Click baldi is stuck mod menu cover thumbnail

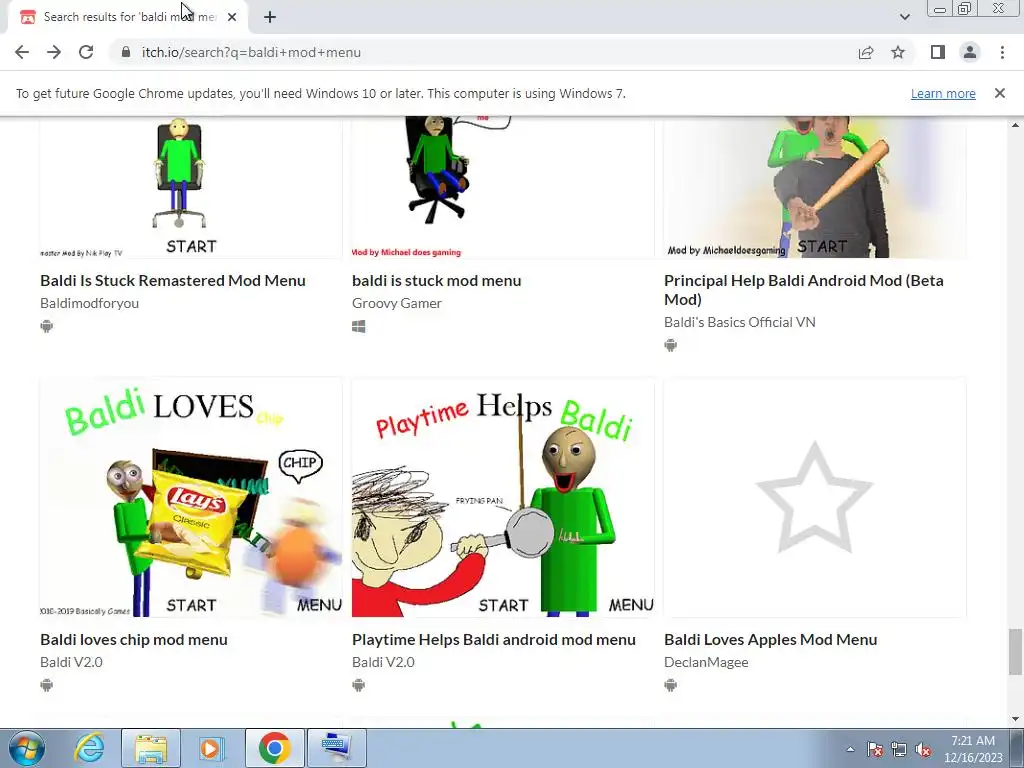tap(503, 187)
